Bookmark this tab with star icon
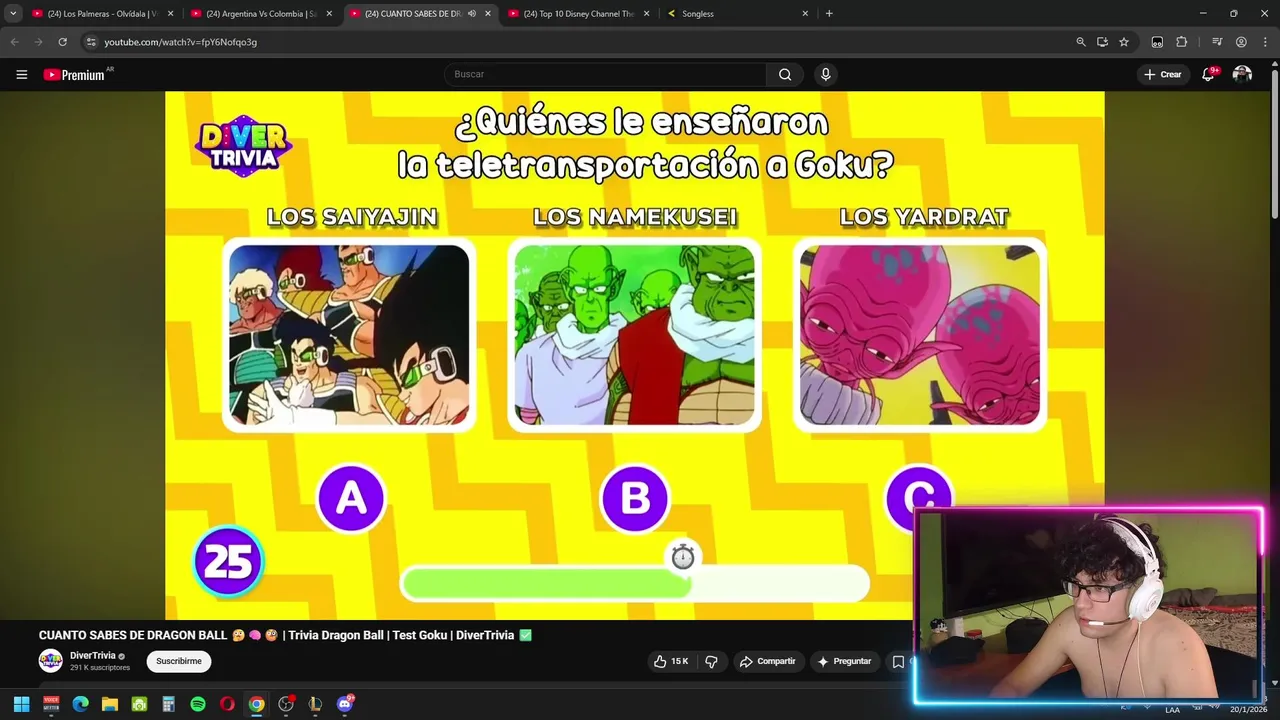Image resolution: width=1280 pixels, height=720 pixels. tap(1124, 42)
